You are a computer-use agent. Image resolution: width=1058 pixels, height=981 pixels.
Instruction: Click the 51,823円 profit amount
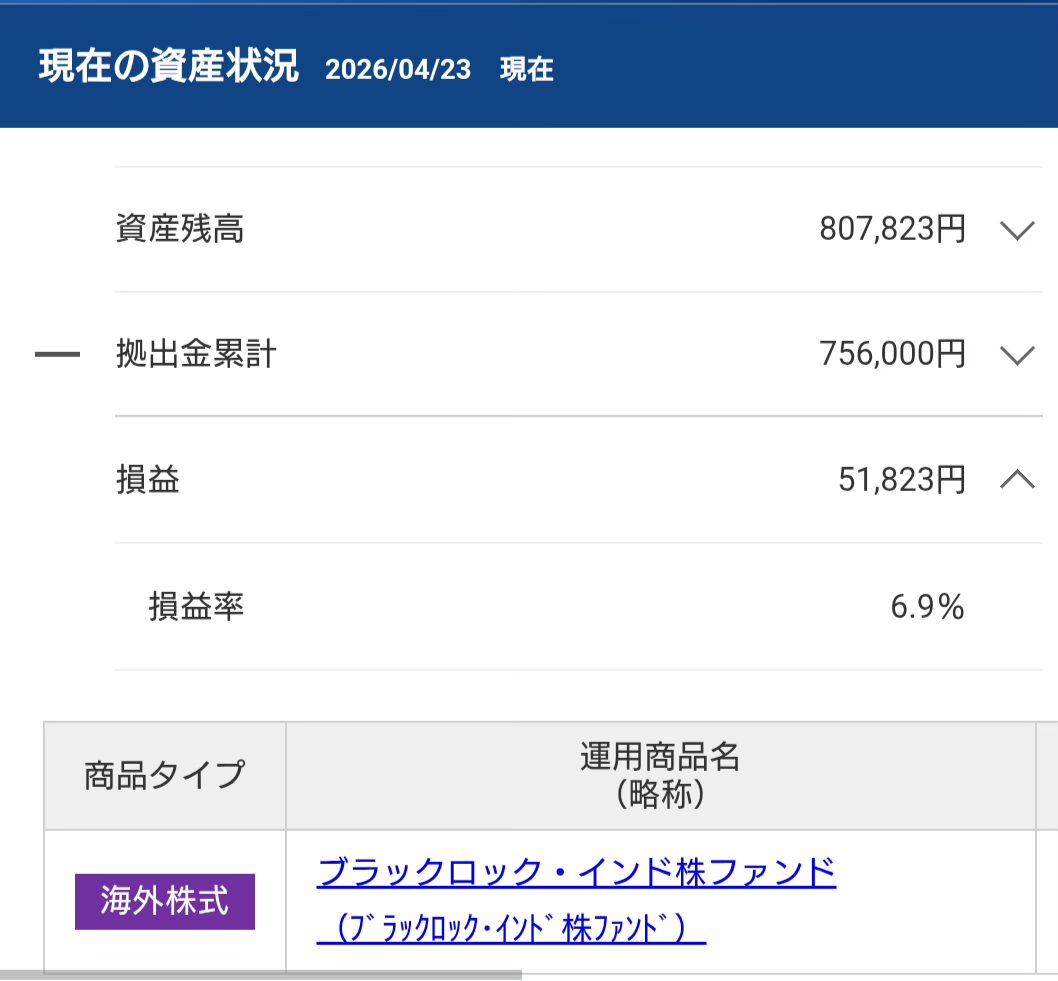[x=902, y=480]
